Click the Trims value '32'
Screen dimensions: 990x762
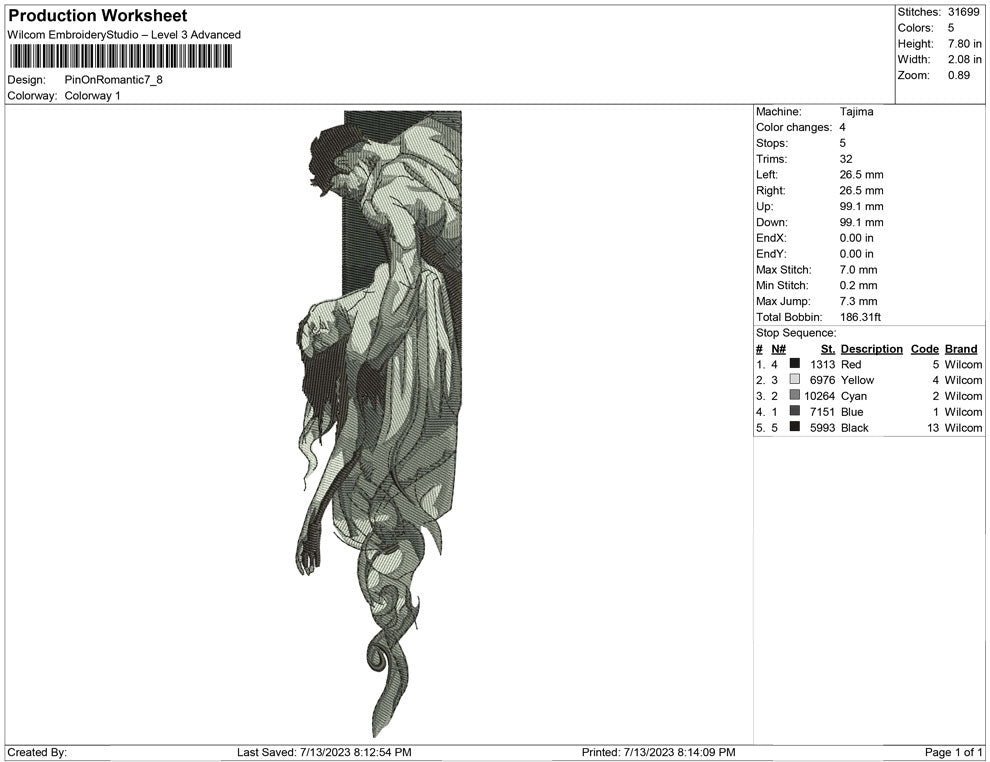846,159
